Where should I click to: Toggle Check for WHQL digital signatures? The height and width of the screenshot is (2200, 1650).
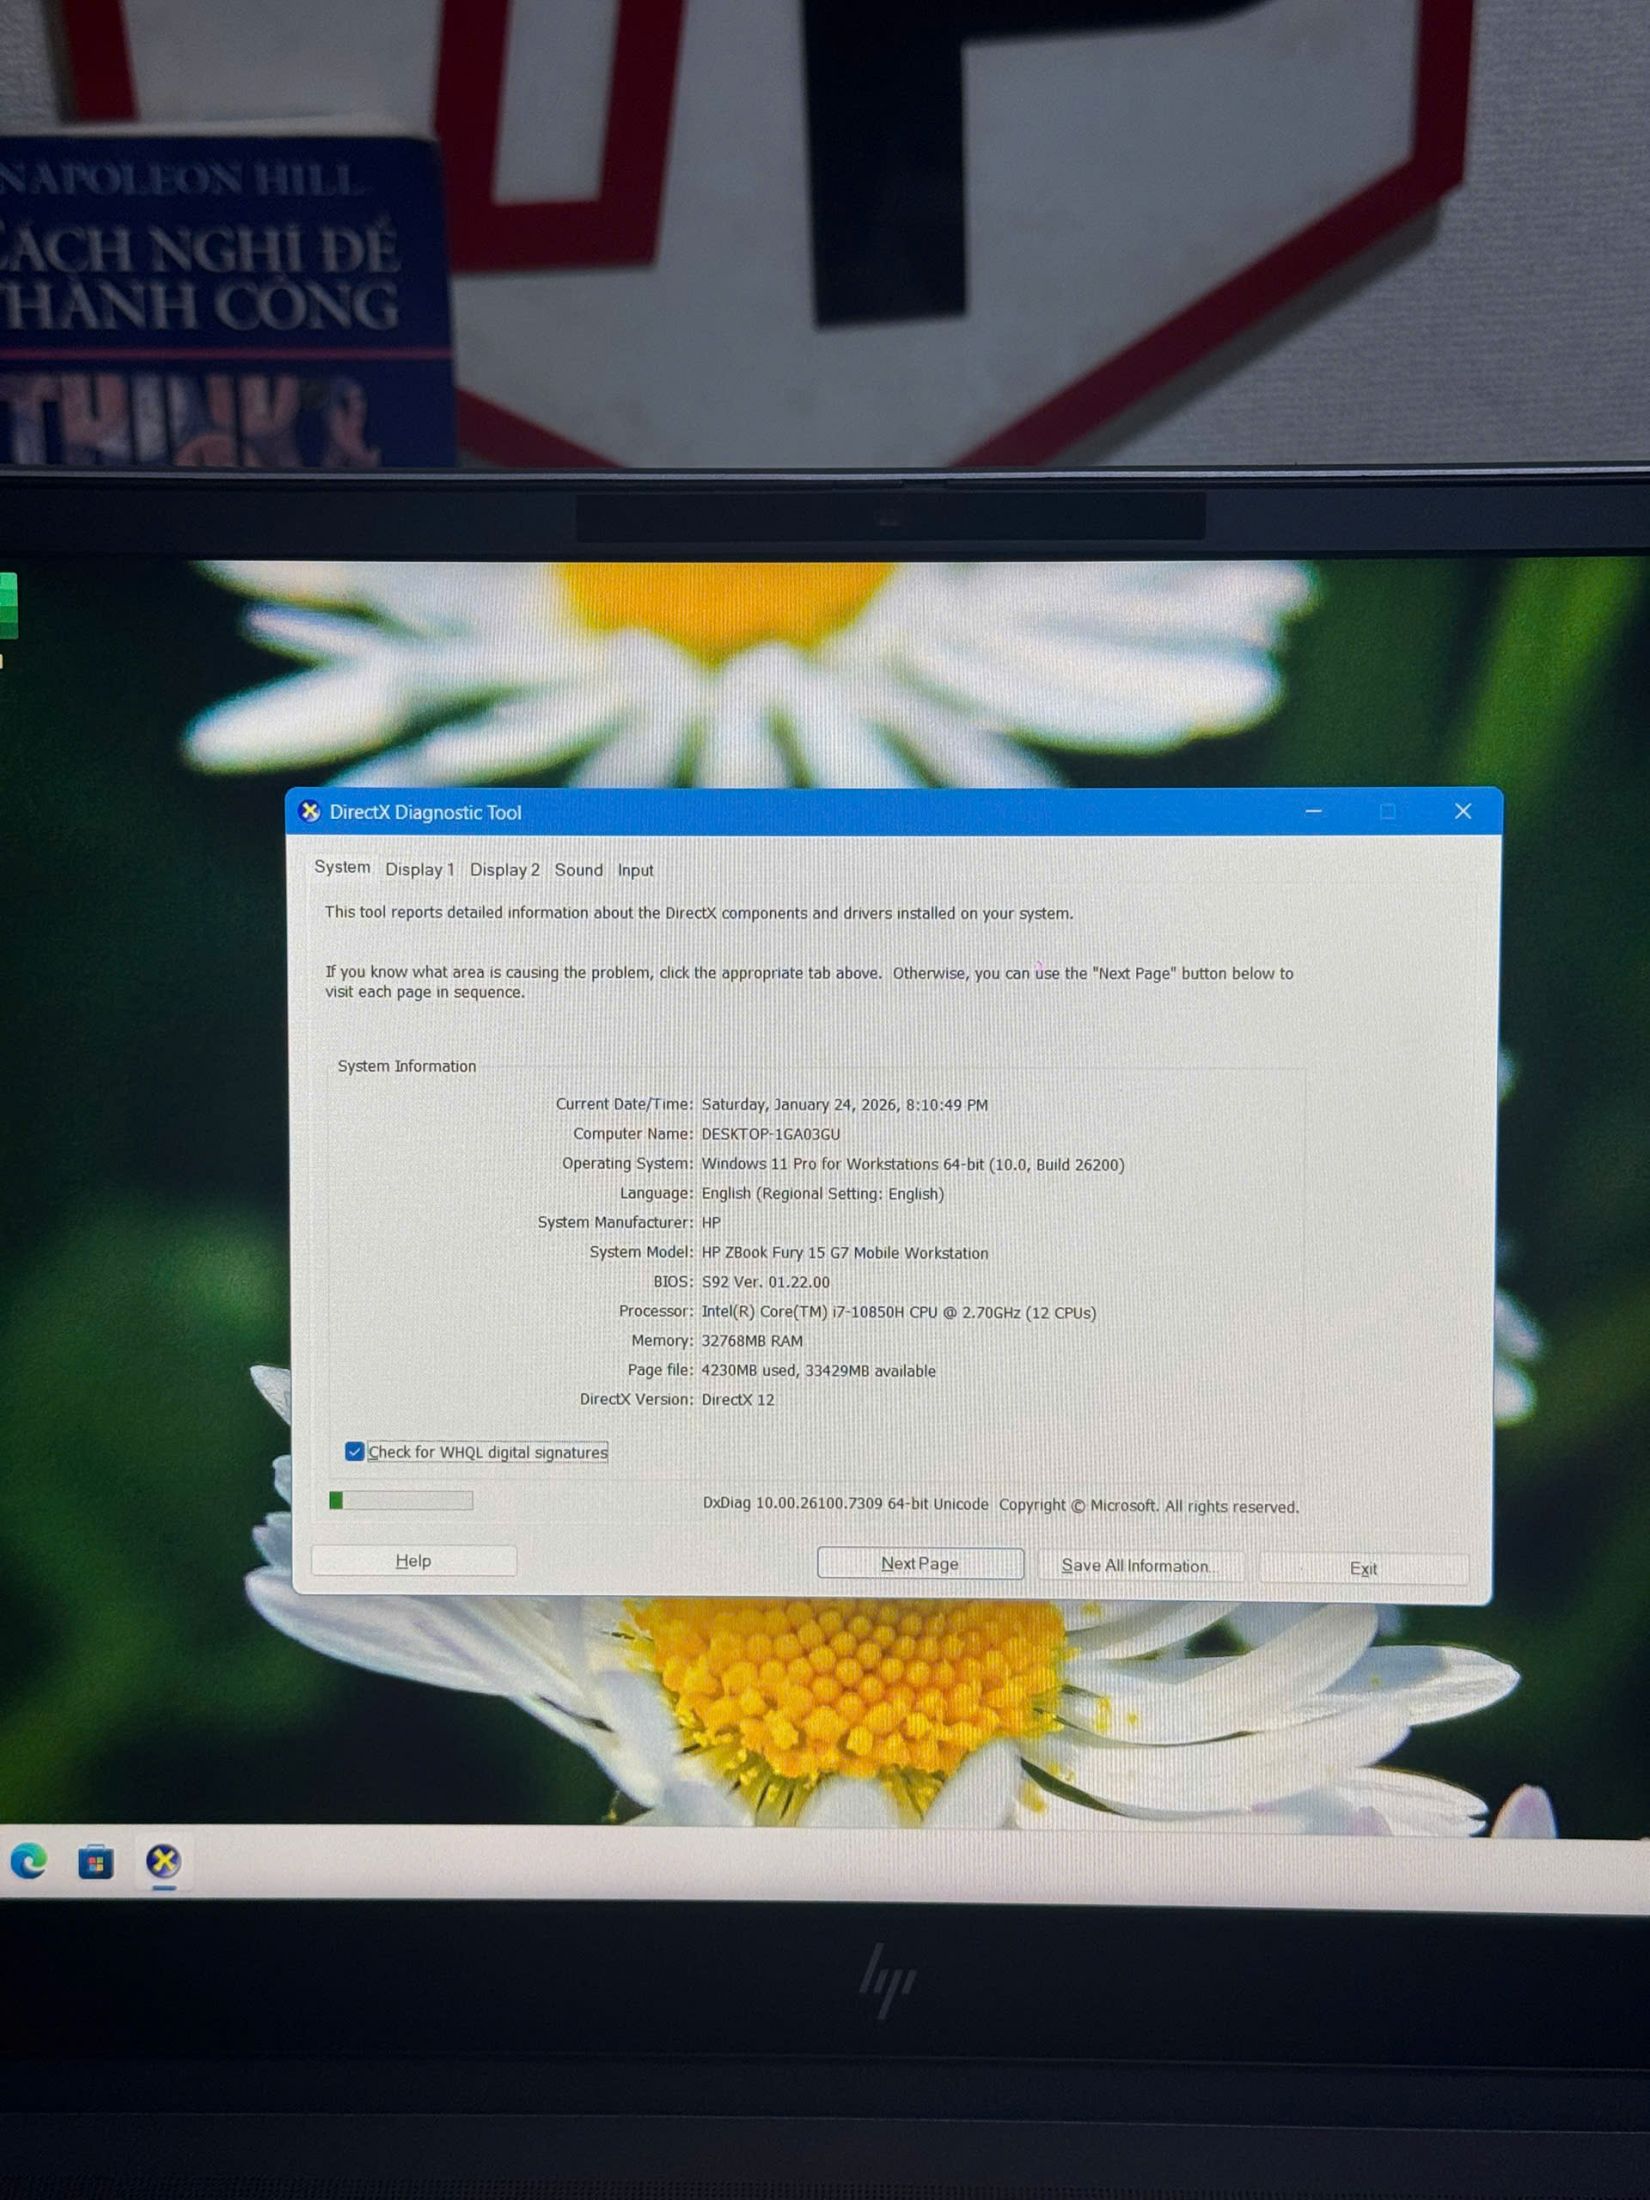click(x=355, y=1451)
